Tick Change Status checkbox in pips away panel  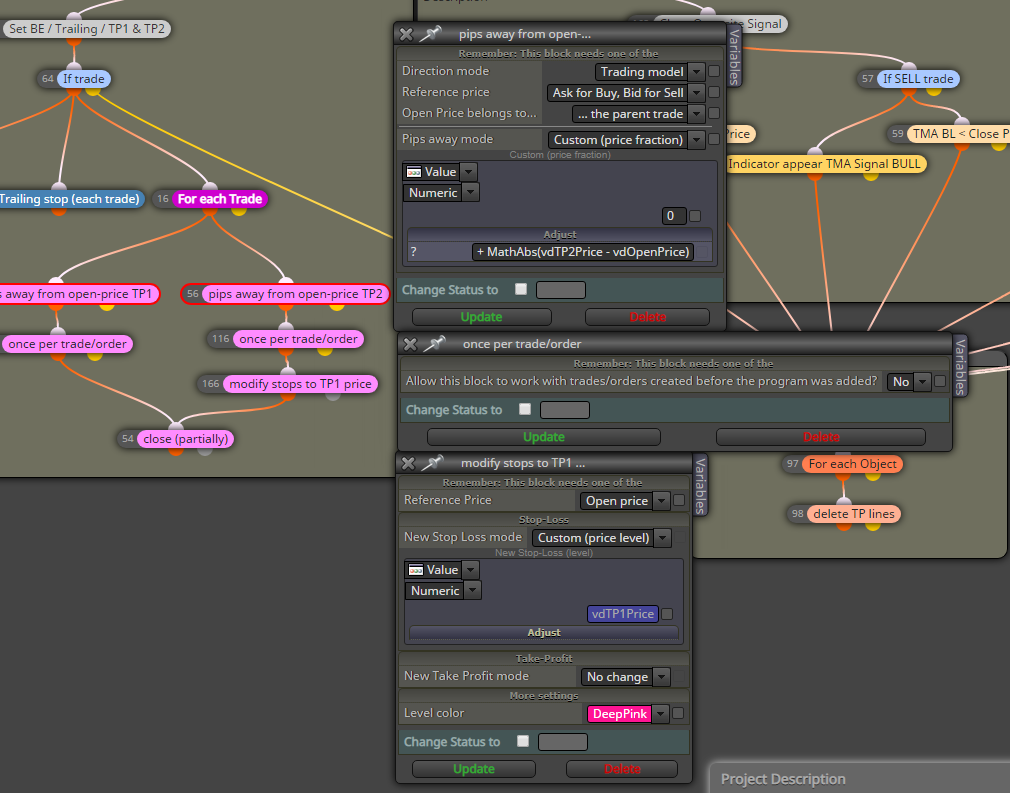521,289
